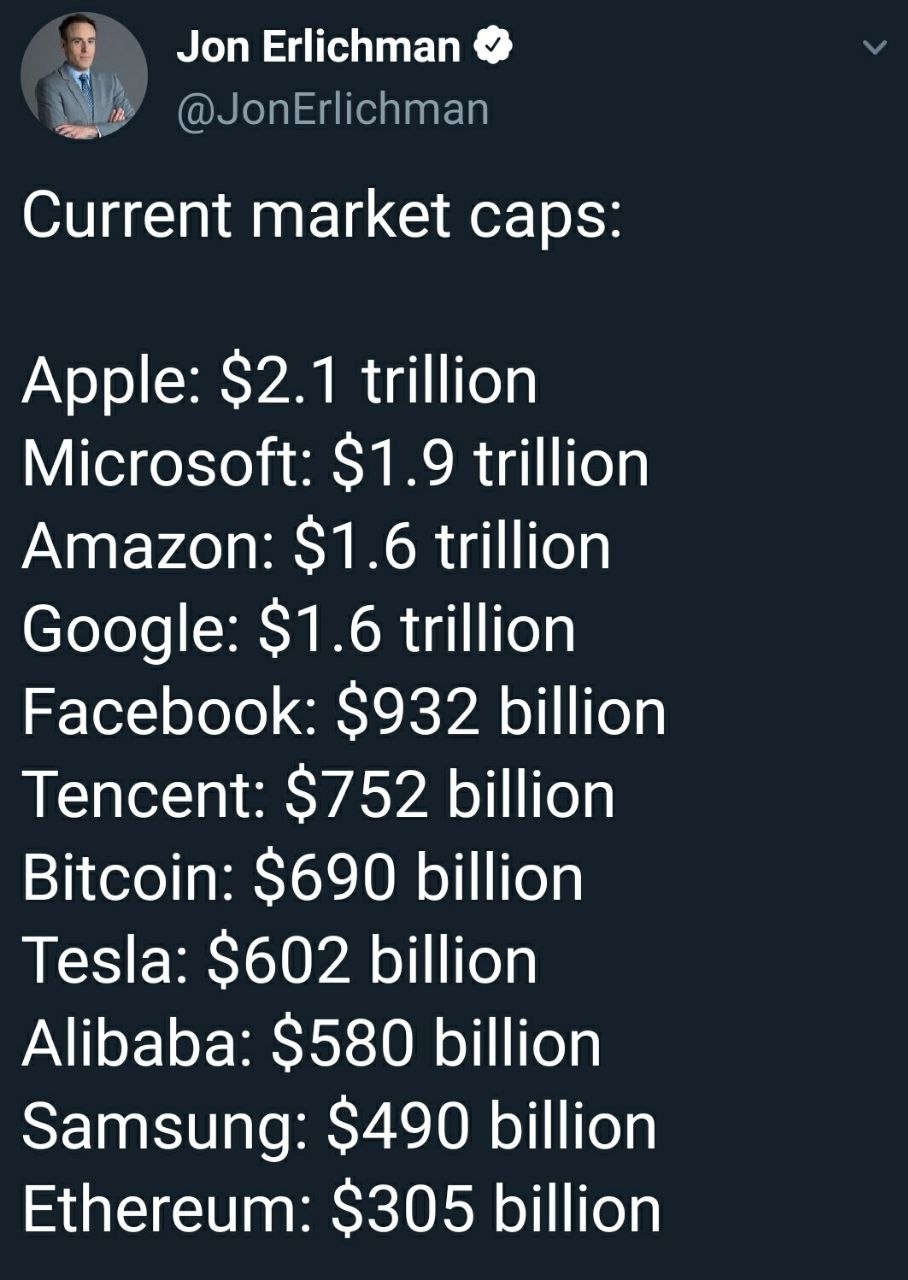Click the Microsoft: $1.9 trillion line
Screen dimensions: 908x1280
pyautogui.click(x=335, y=466)
